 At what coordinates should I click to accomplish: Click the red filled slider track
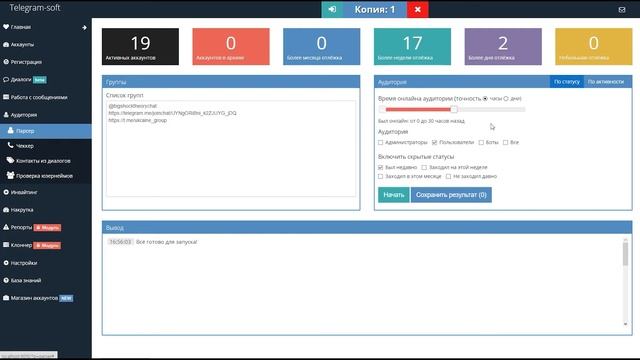point(418,109)
